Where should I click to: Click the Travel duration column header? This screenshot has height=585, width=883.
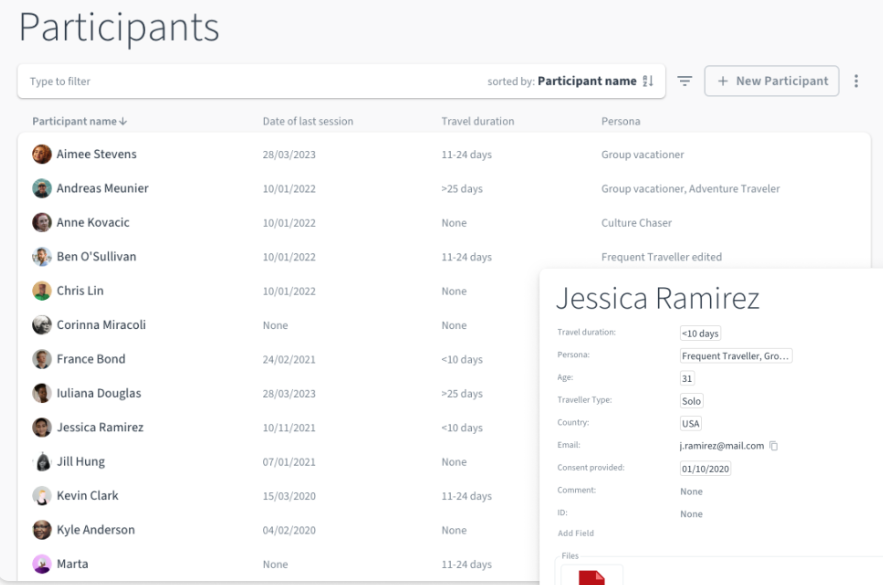[x=477, y=122]
